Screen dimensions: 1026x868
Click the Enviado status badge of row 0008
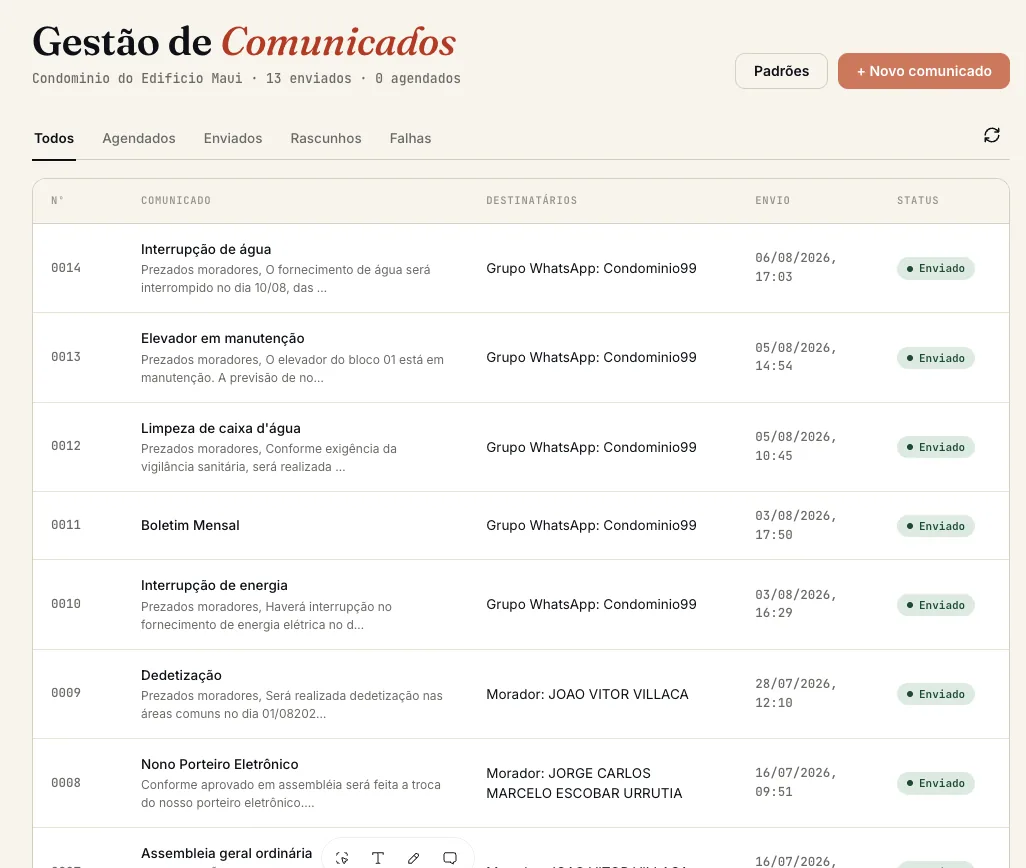[936, 783]
